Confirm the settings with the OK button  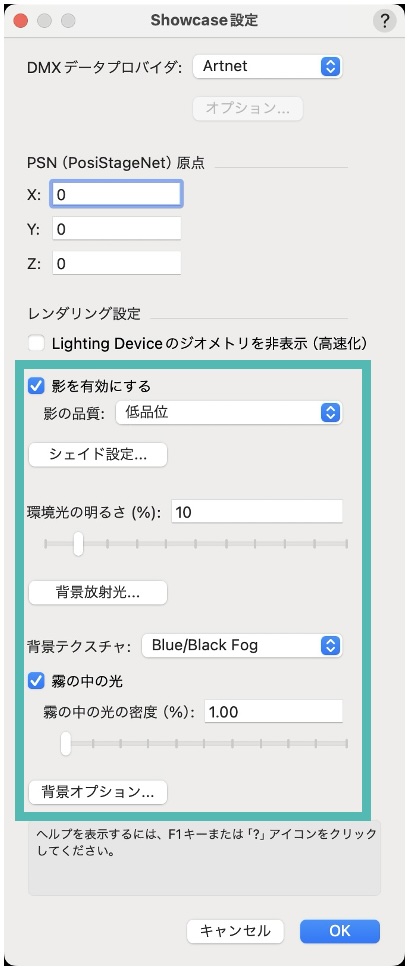[340, 930]
